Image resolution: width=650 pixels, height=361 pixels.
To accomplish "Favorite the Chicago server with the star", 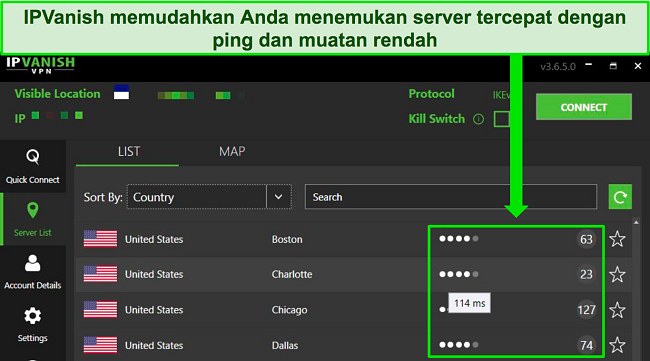I will [617, 310].
